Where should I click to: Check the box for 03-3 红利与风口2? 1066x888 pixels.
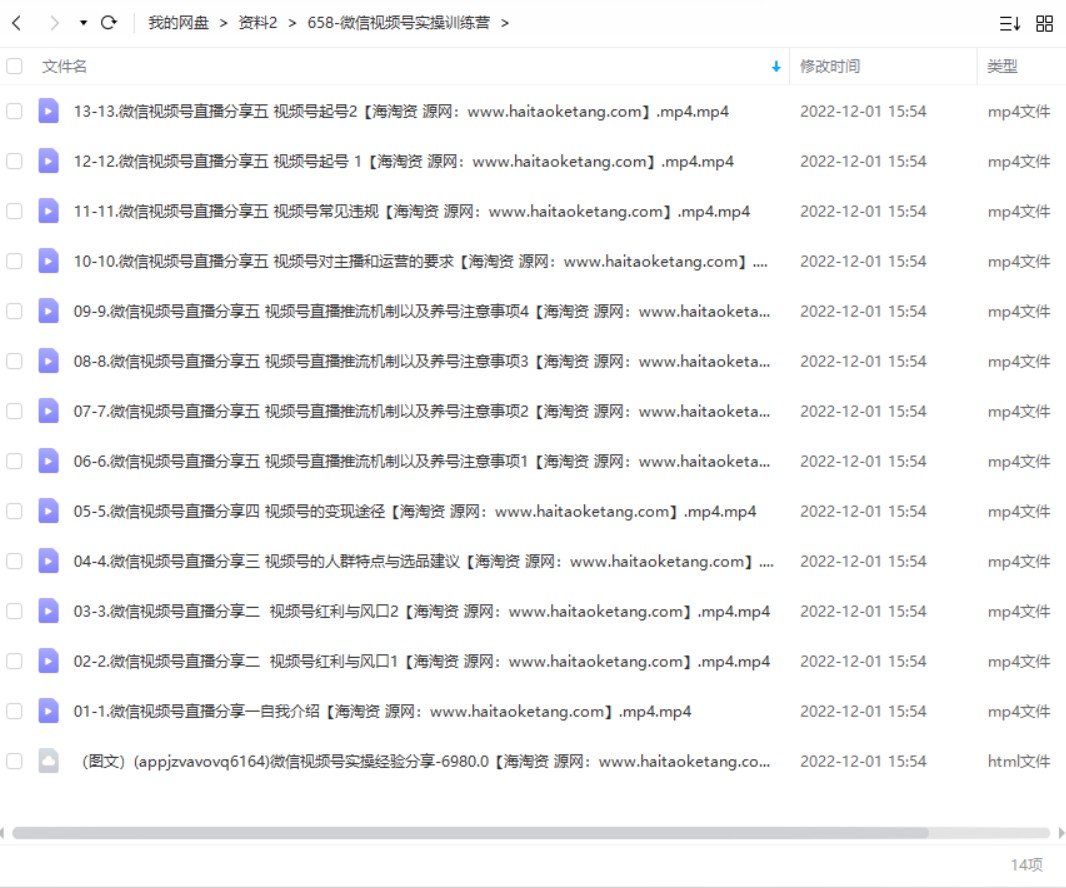[14, 611]
